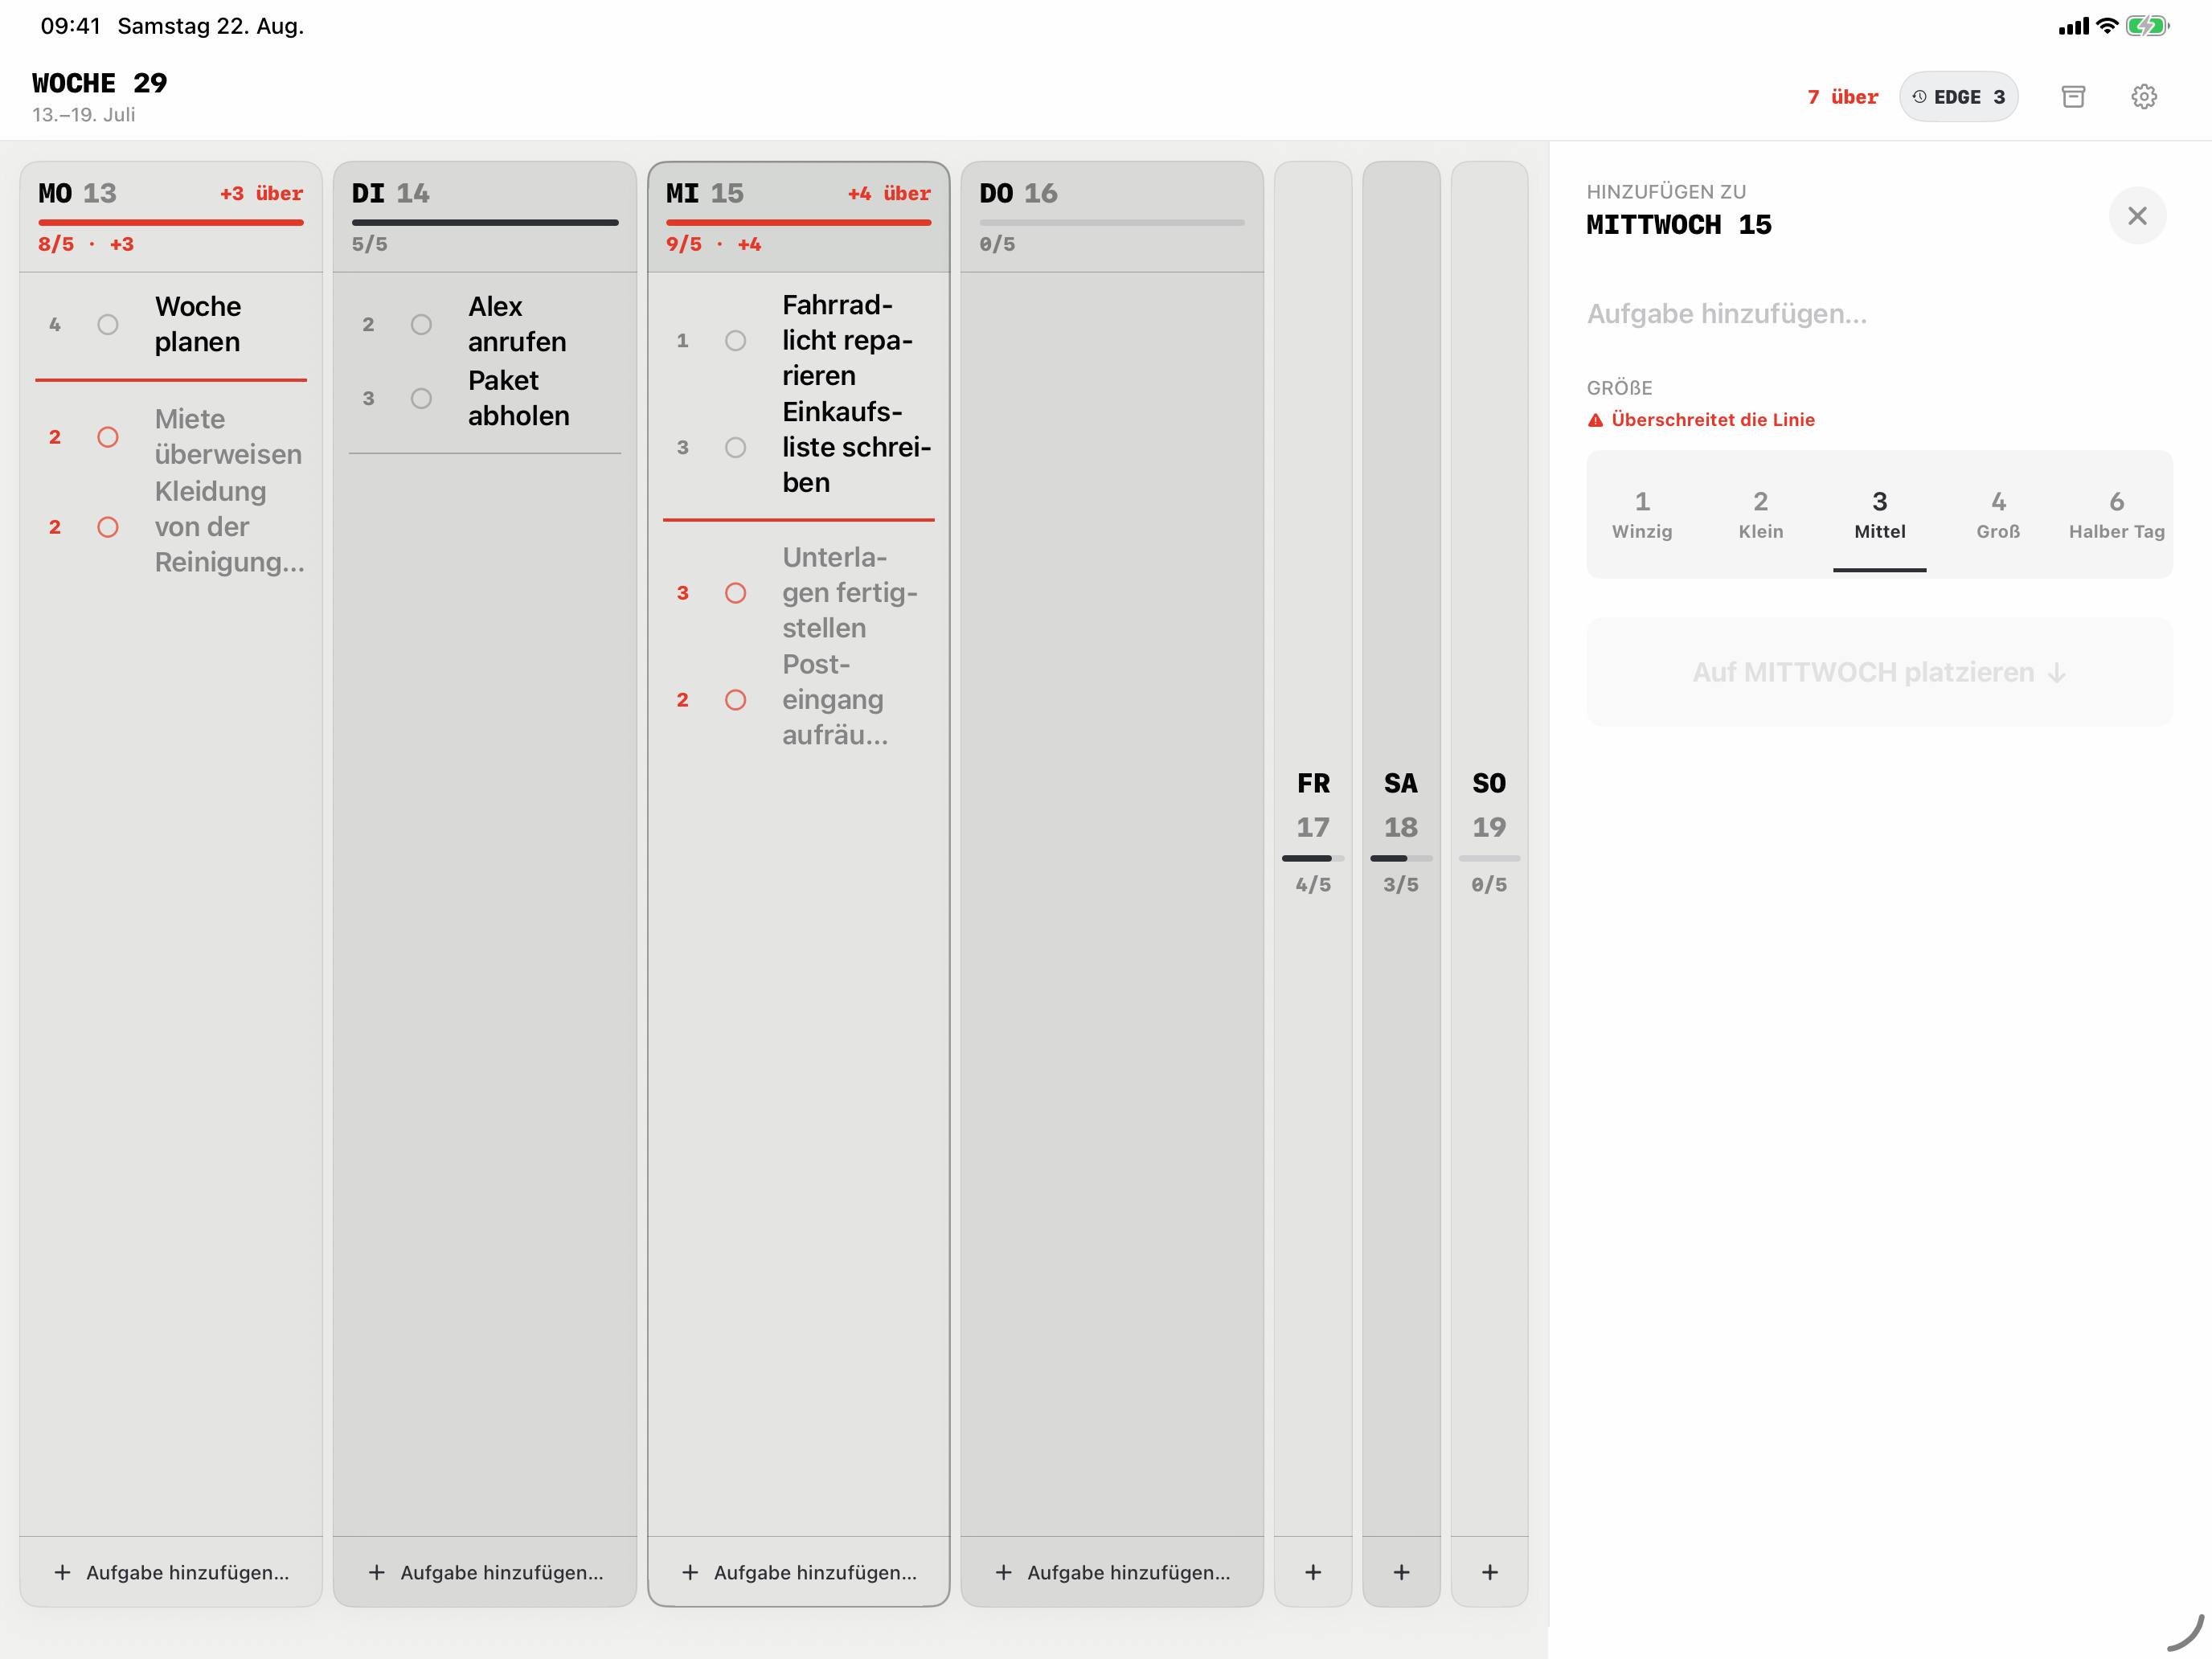Add task to Wednesday column footer

click(798, 1572)
